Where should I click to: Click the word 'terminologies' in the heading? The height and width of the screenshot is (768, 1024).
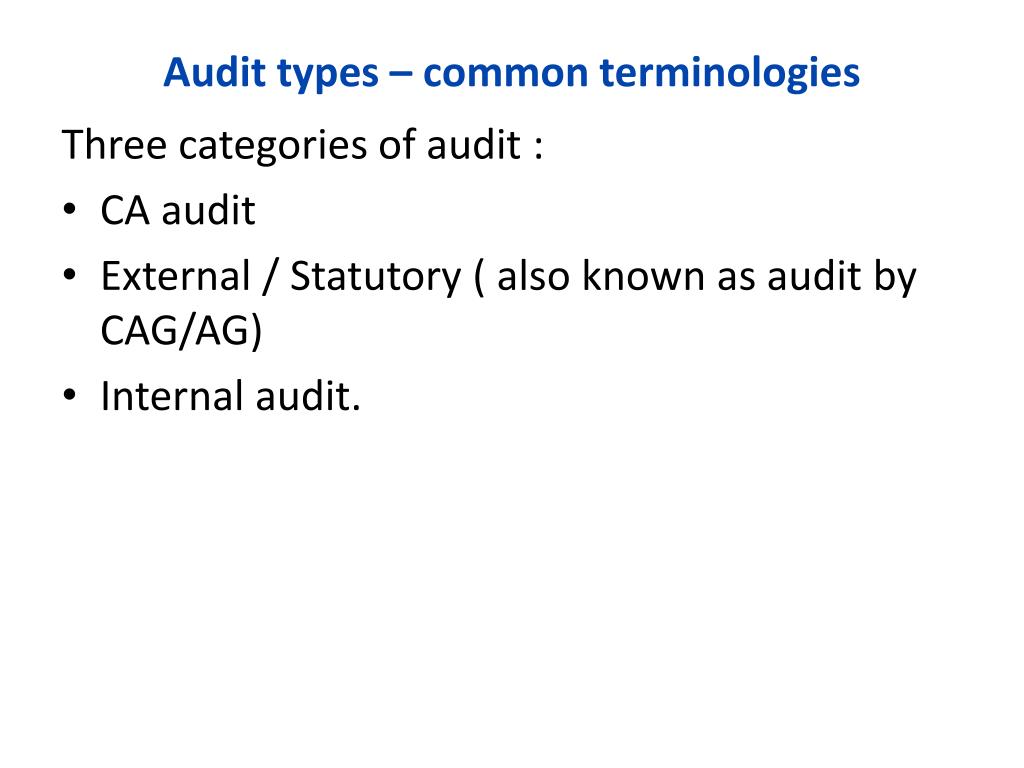click(729, 74)
